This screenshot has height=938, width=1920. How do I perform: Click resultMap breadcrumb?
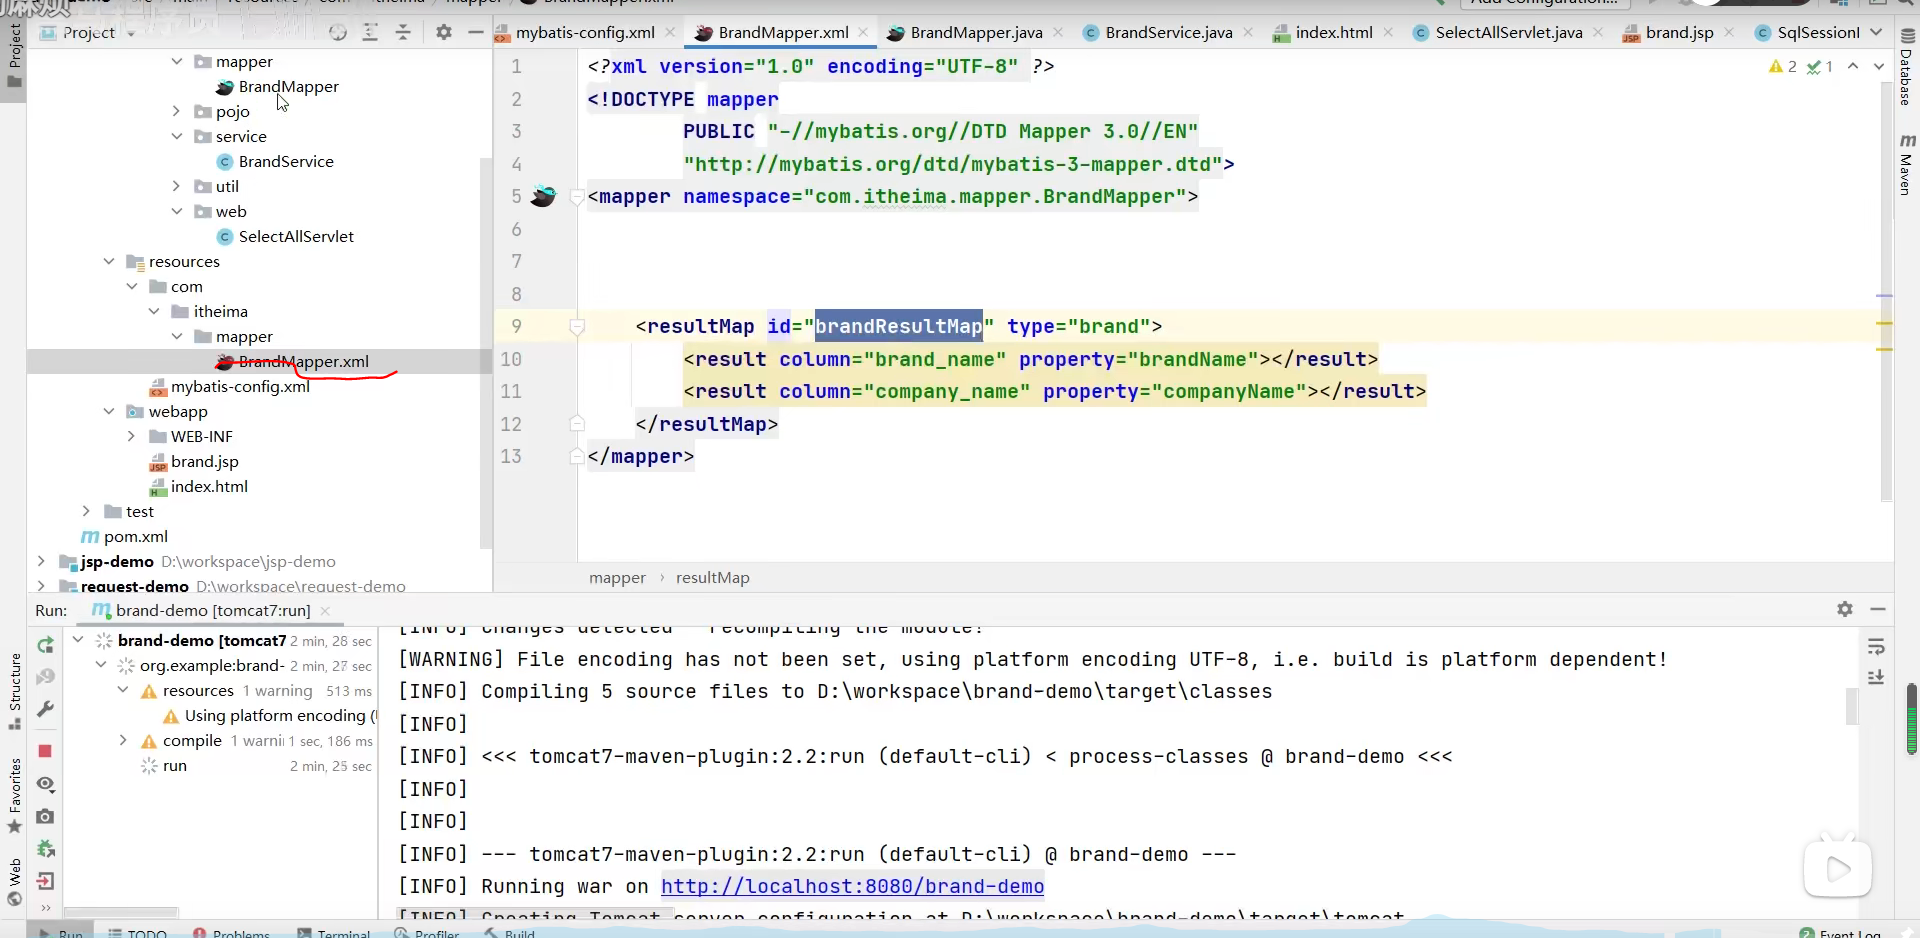coord(712,578)
